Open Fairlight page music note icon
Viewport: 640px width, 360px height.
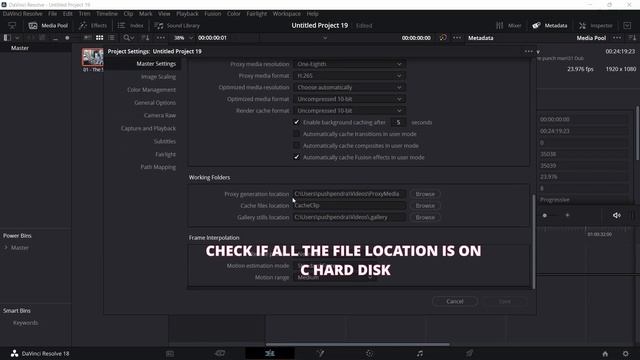[x=420, y=353]
